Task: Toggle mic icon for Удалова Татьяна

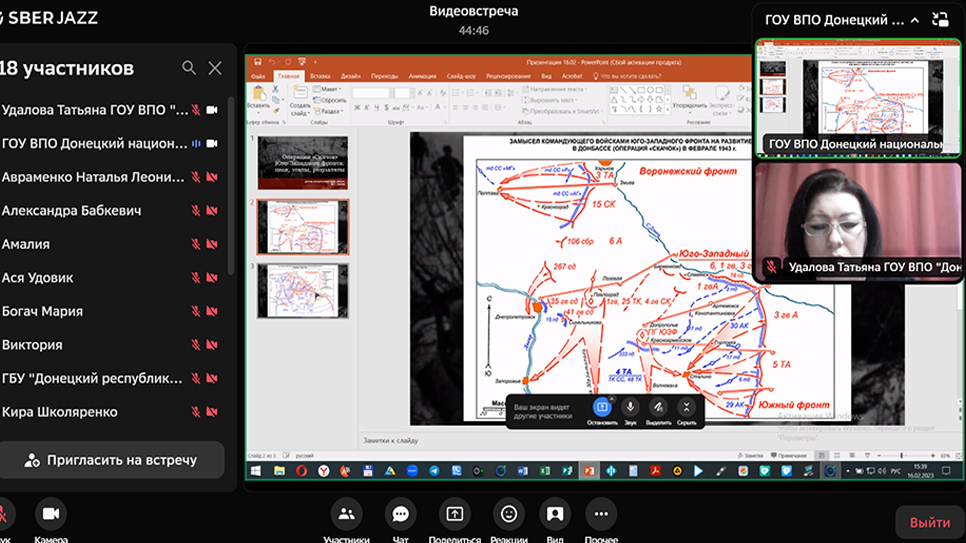Action: [196, 110]
